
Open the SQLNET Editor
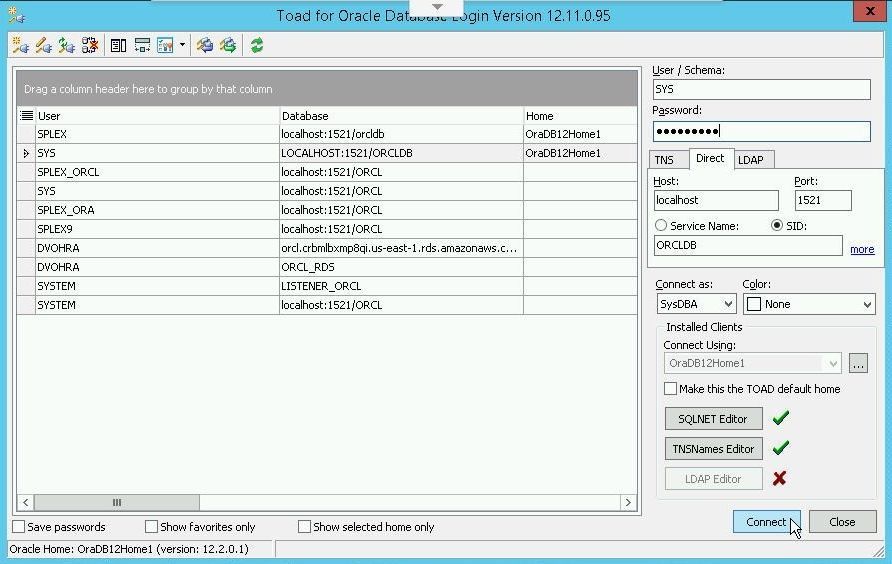click(x=713, y=419)
